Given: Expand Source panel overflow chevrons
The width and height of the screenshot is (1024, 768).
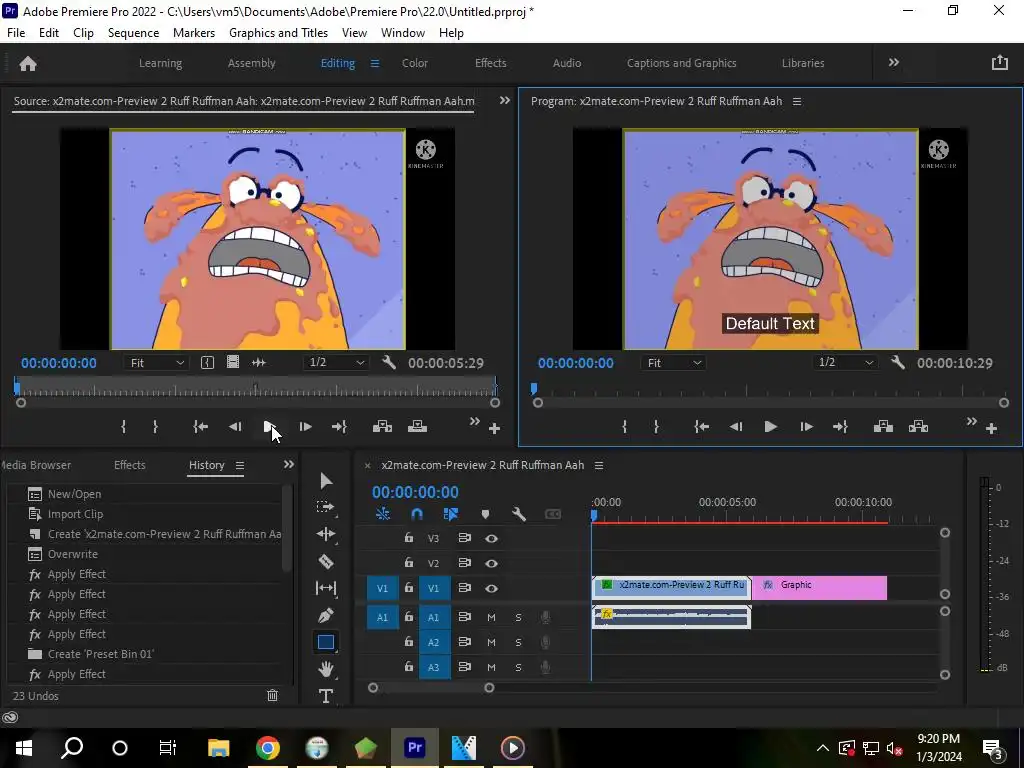Looking at the screenshot, I should (504, 100).
